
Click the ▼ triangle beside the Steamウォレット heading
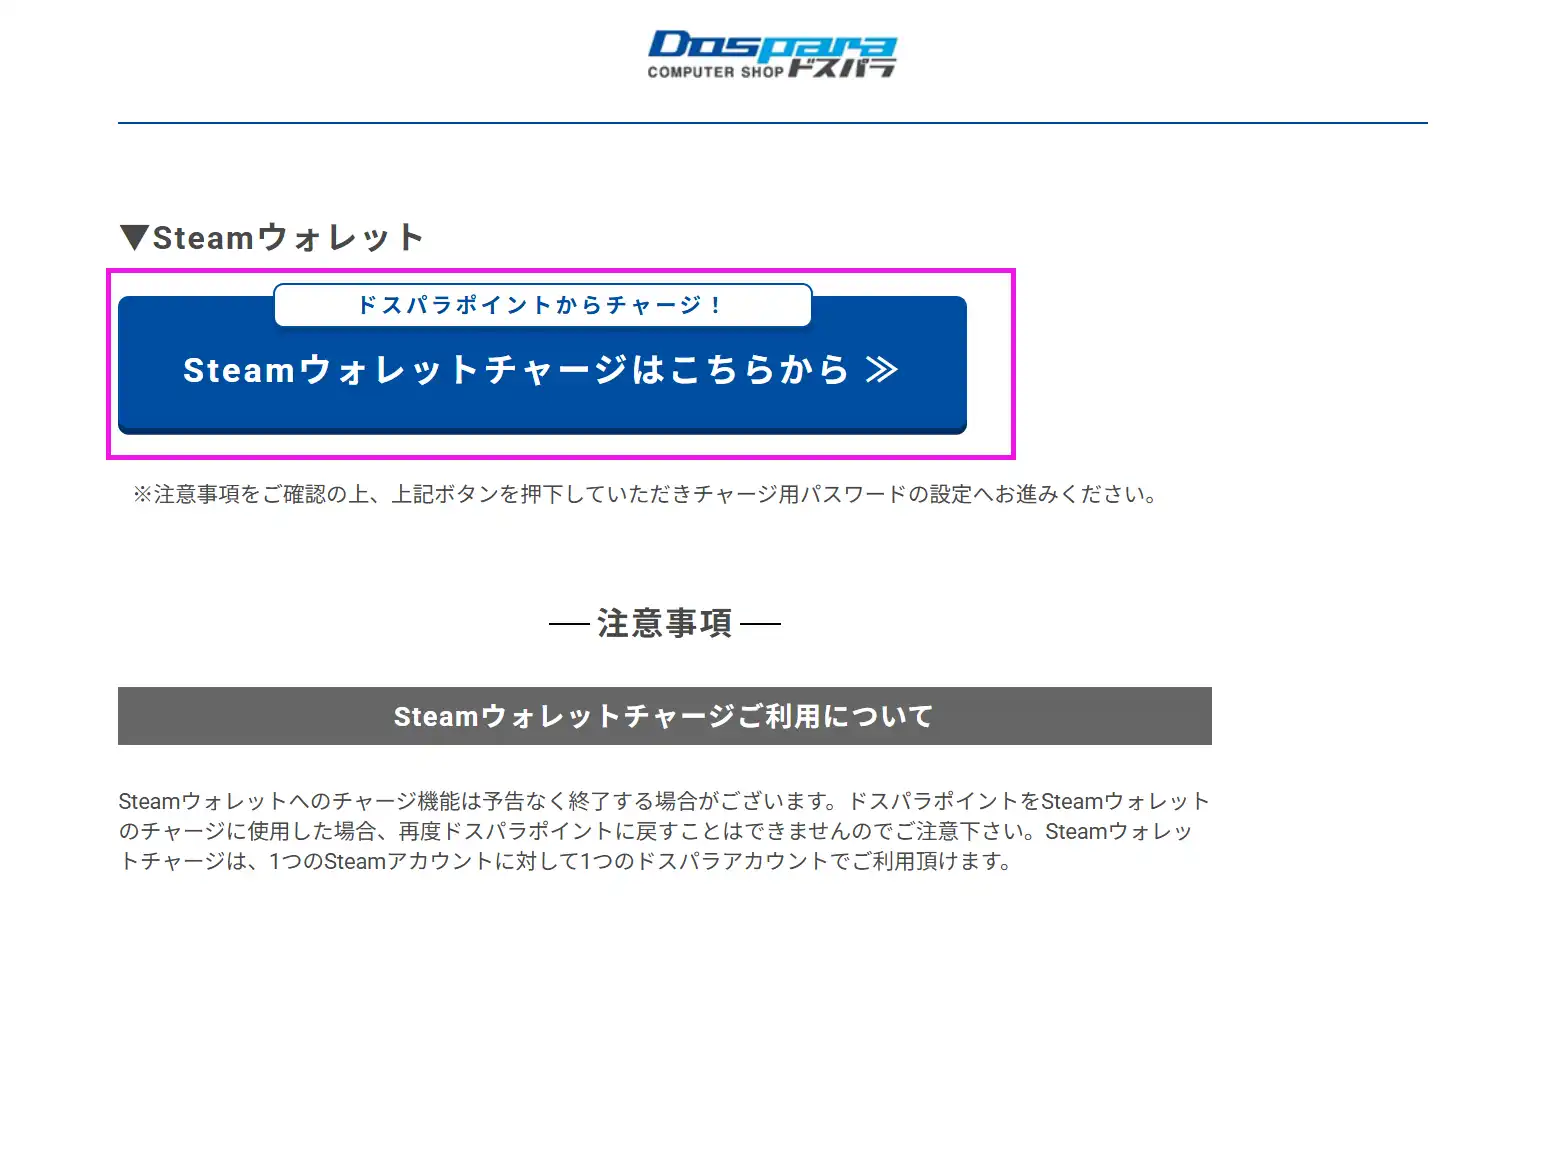tap(133, 238)
